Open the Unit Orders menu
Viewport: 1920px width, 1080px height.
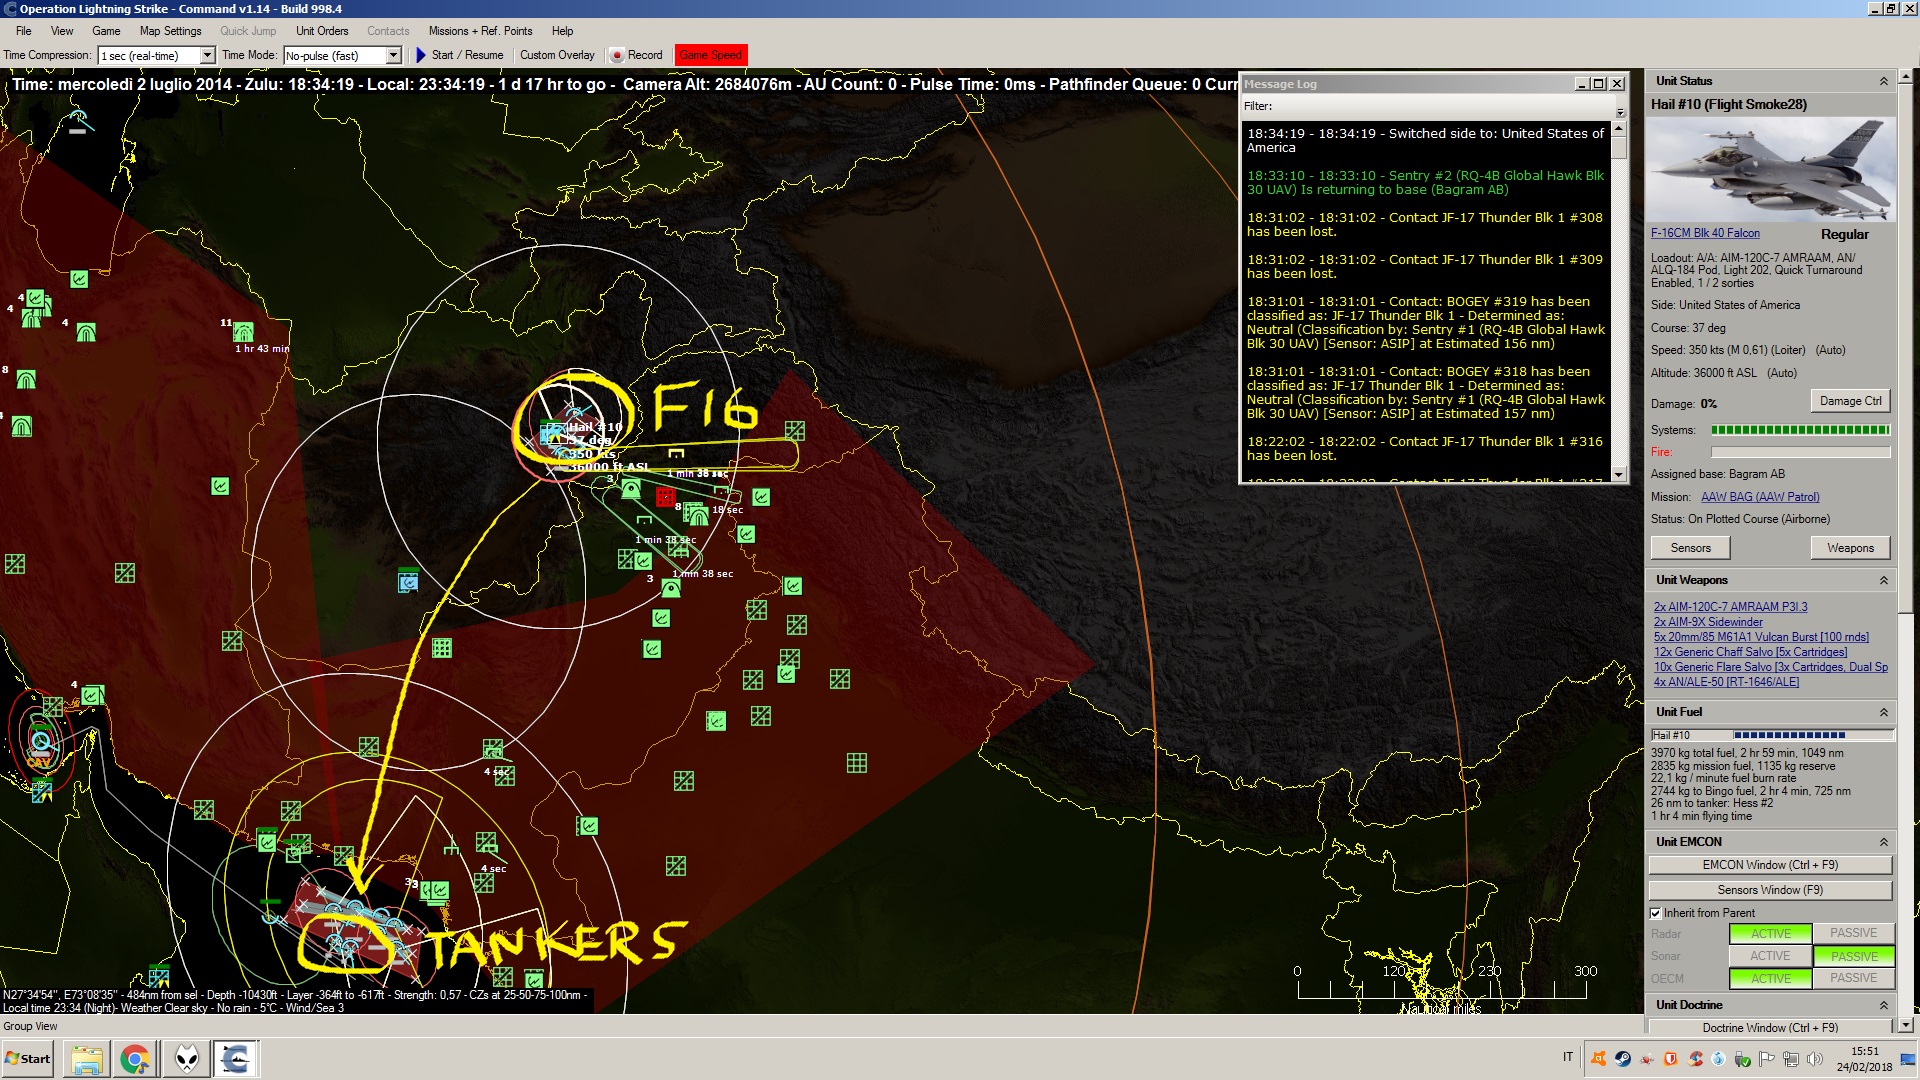pyautogui.click(x=321, y=31)
